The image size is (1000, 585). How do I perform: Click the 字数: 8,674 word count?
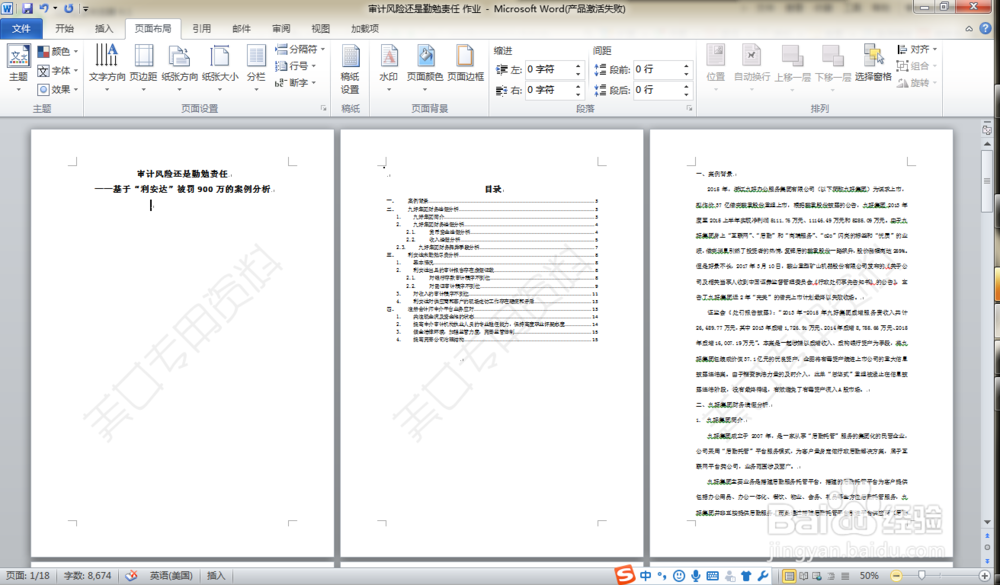point(87,575)
